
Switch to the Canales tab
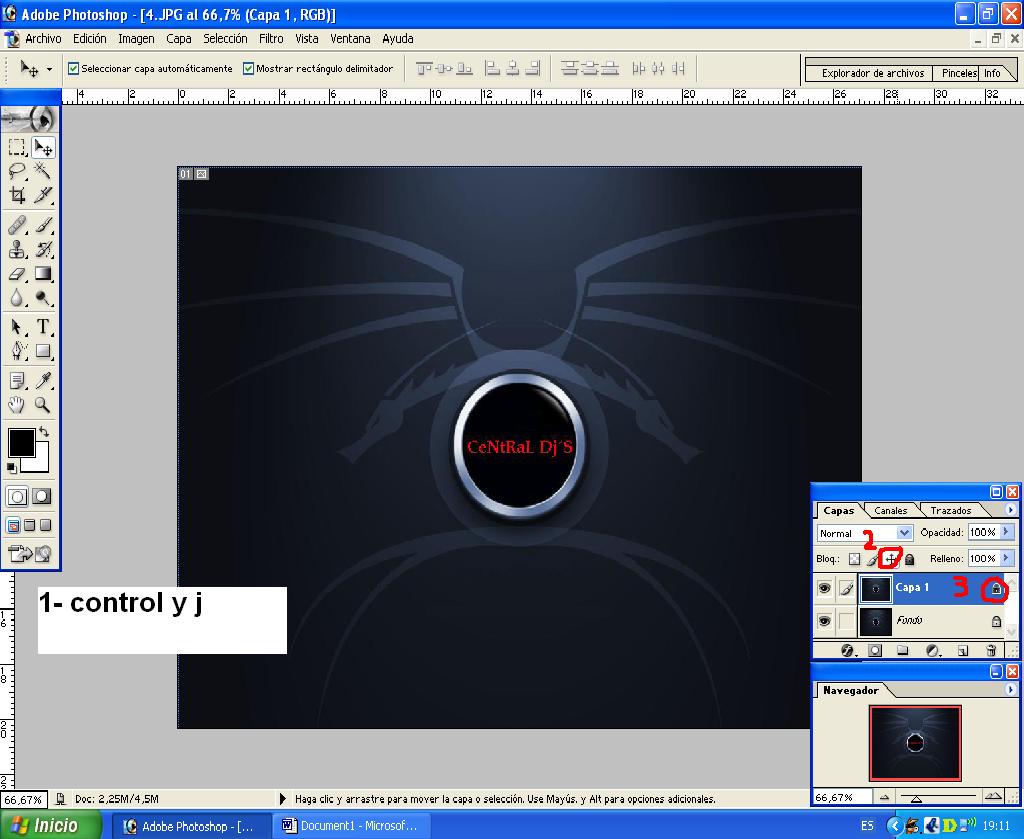[x=890, y=511]
